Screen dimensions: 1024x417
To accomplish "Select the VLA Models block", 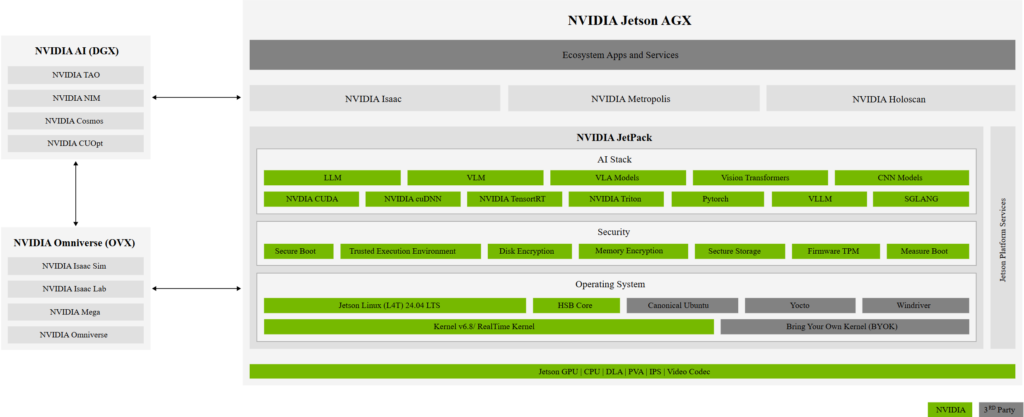I will (x=618, y=178).
